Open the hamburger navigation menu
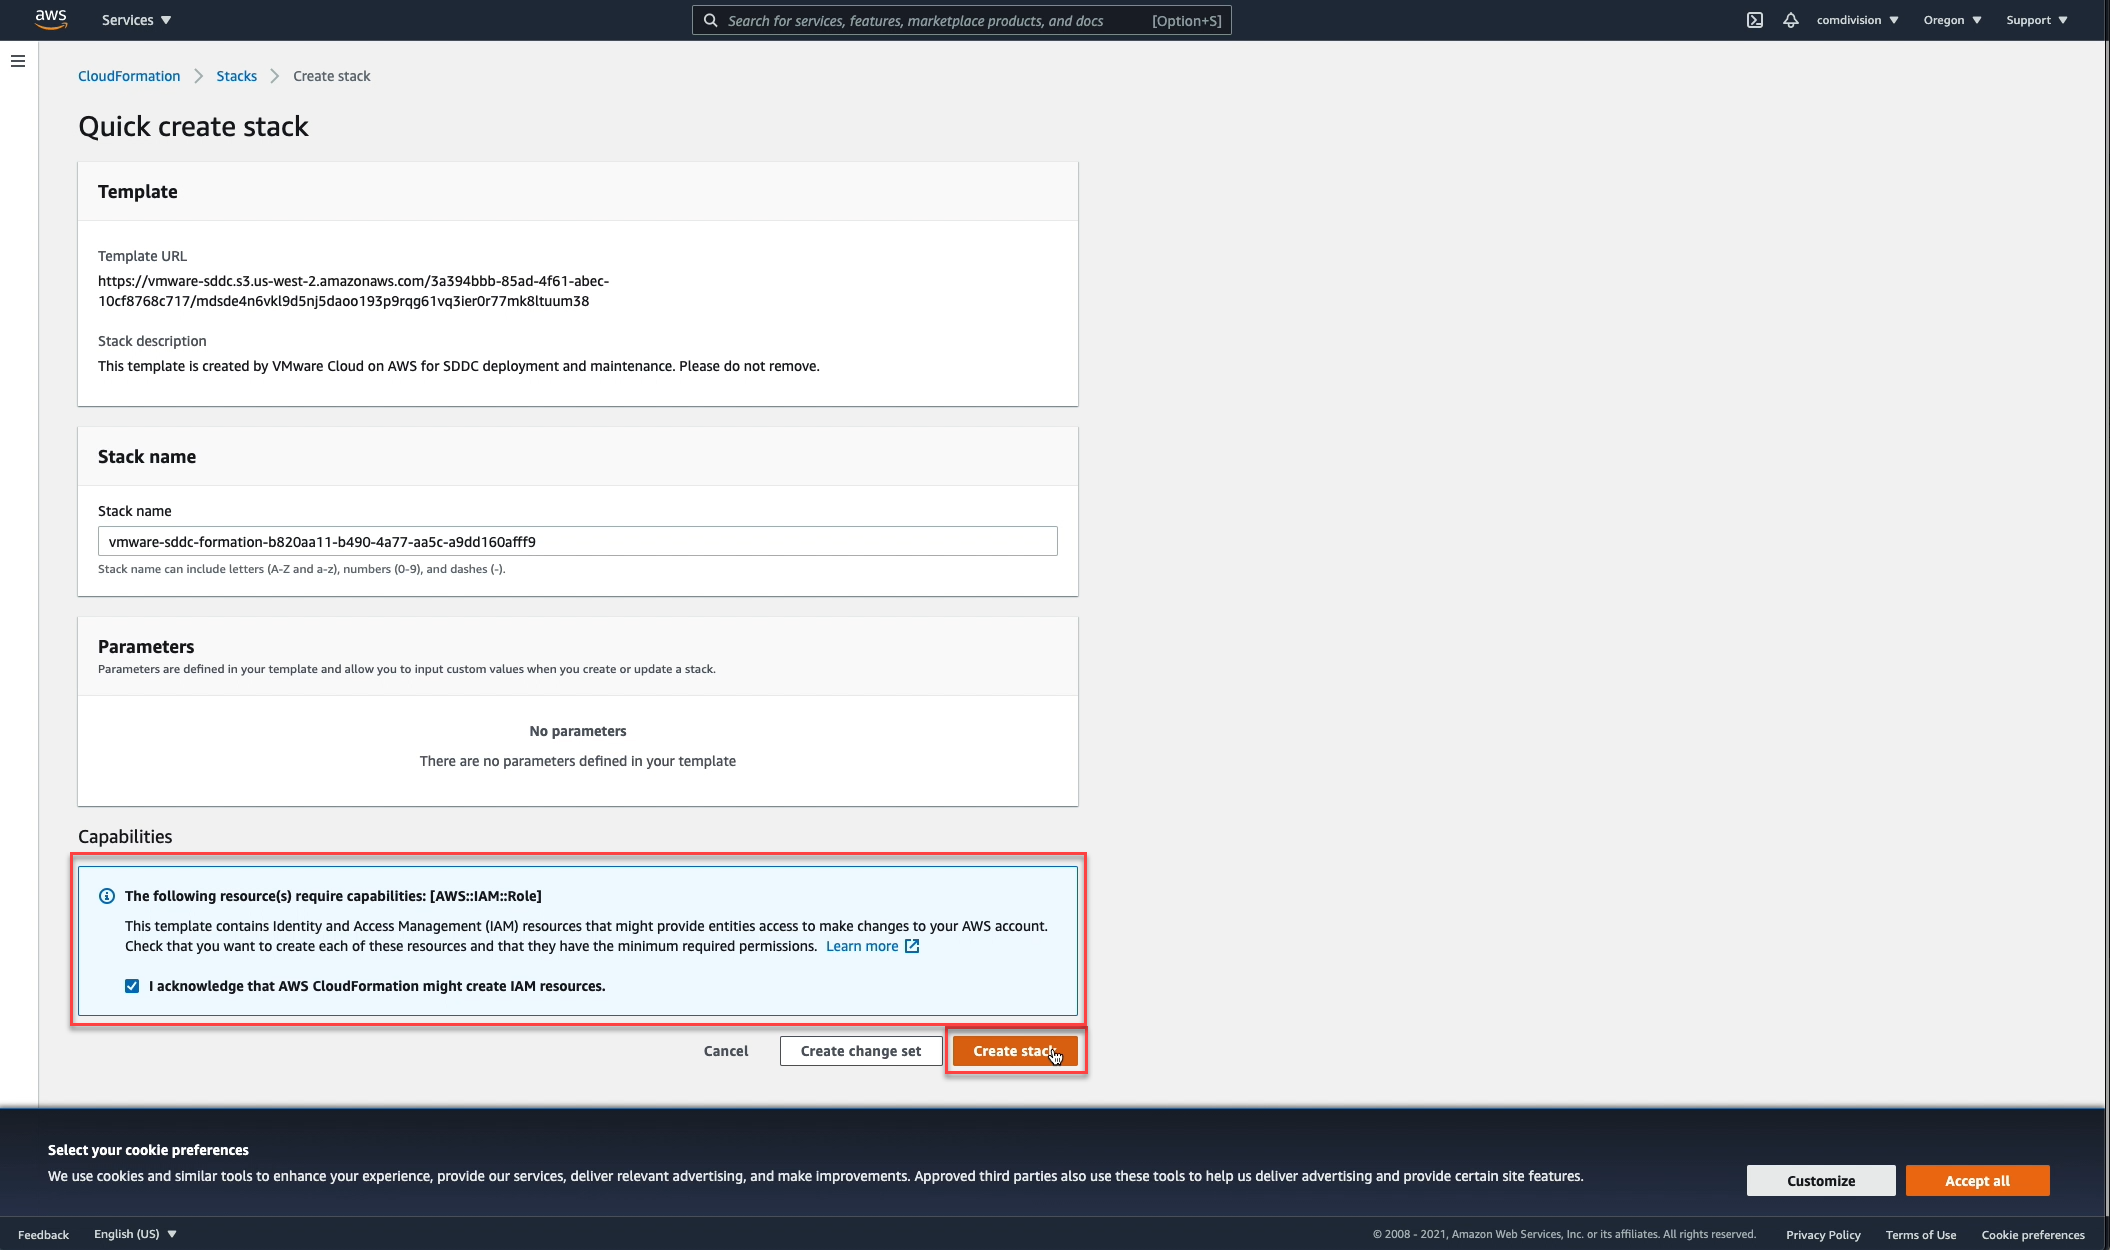 pyautogui.click(x=18, y=61)
